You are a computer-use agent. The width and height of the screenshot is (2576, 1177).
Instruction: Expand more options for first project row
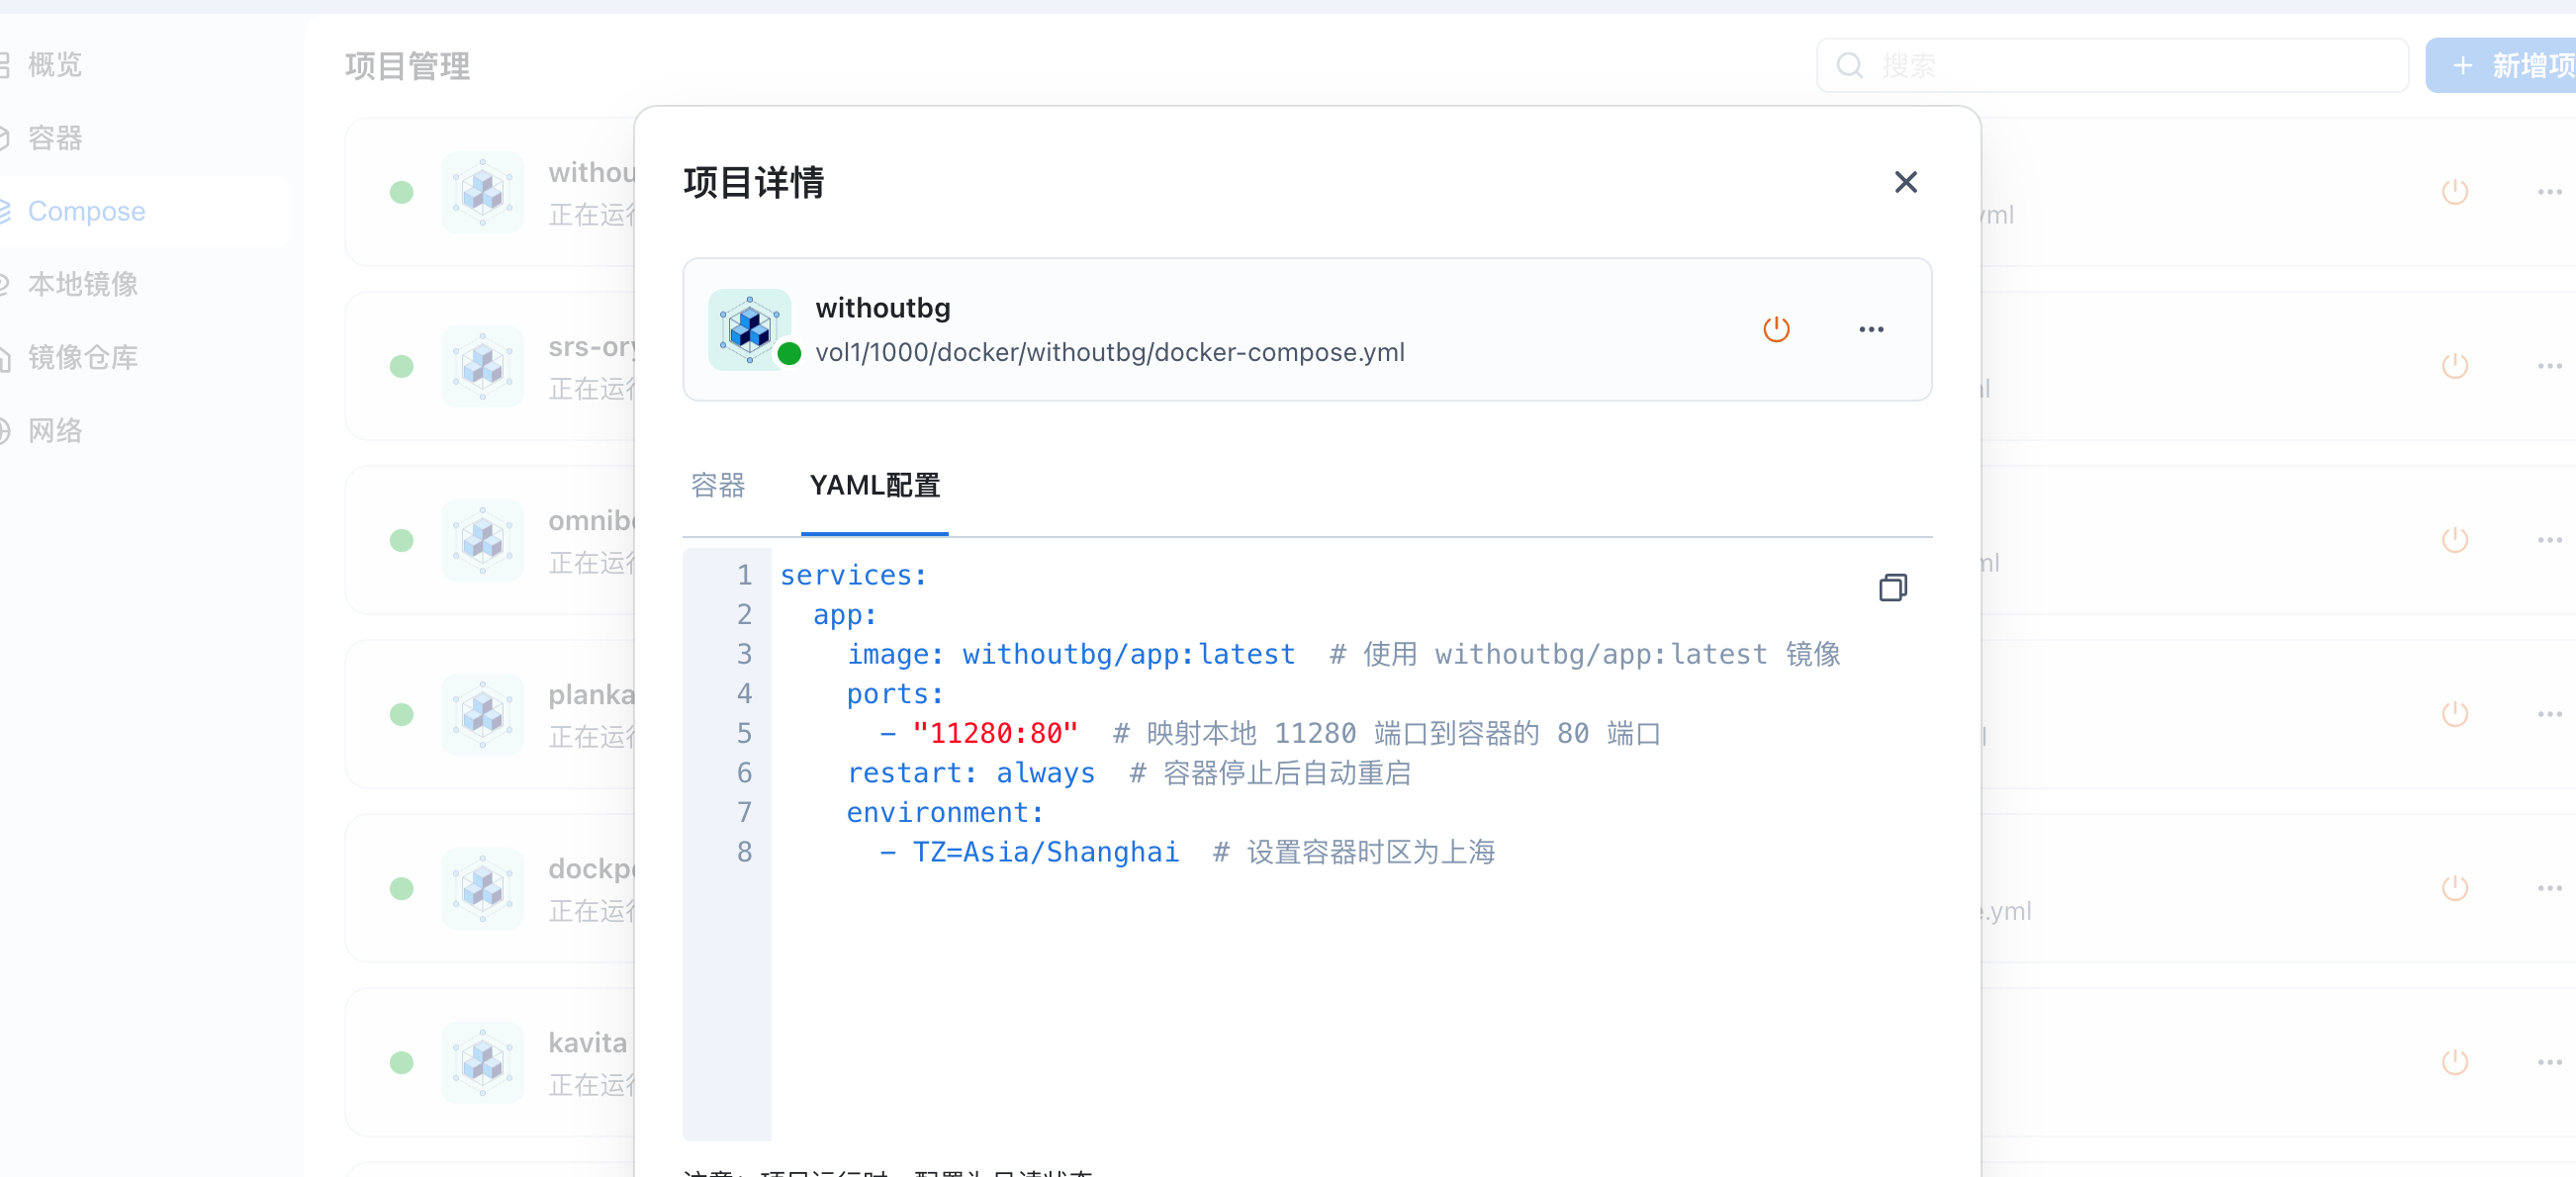pyautogui.click(x=2549, y=191)
